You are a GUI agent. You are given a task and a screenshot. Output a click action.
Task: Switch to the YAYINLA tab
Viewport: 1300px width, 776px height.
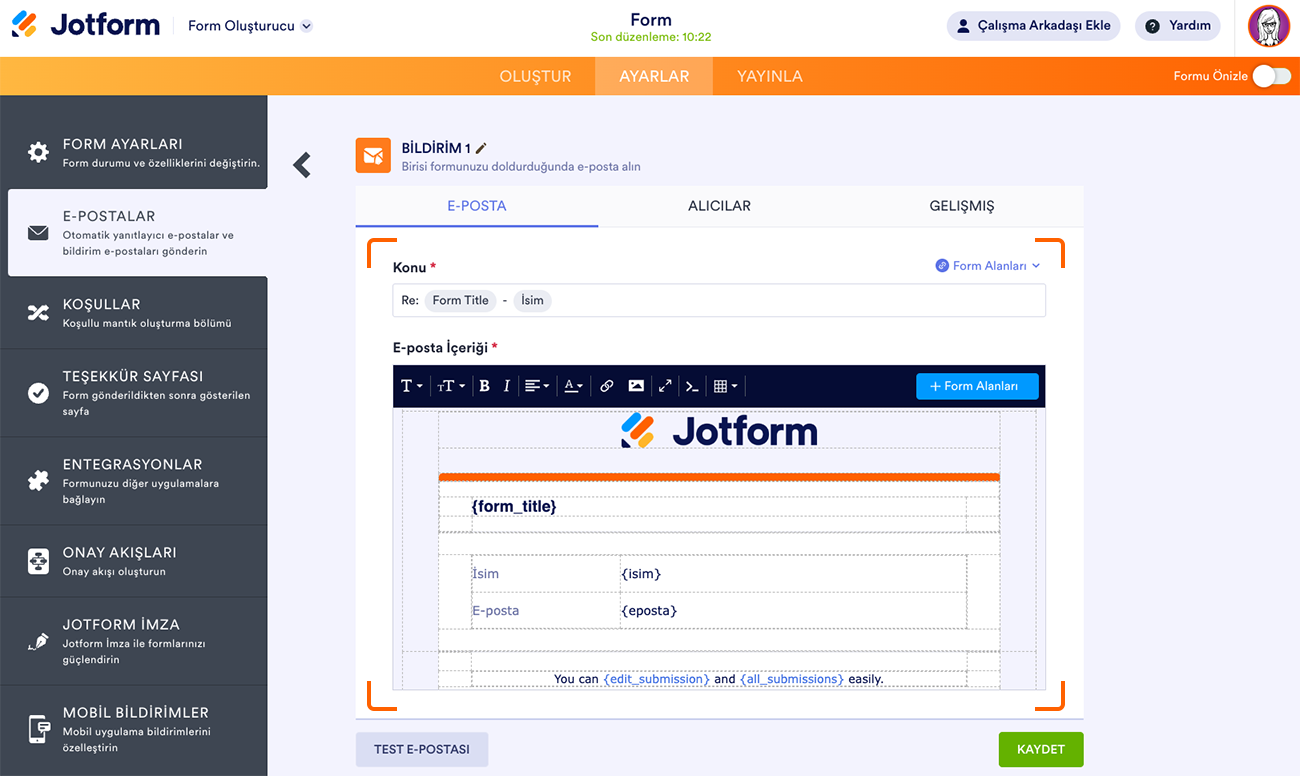770,76
